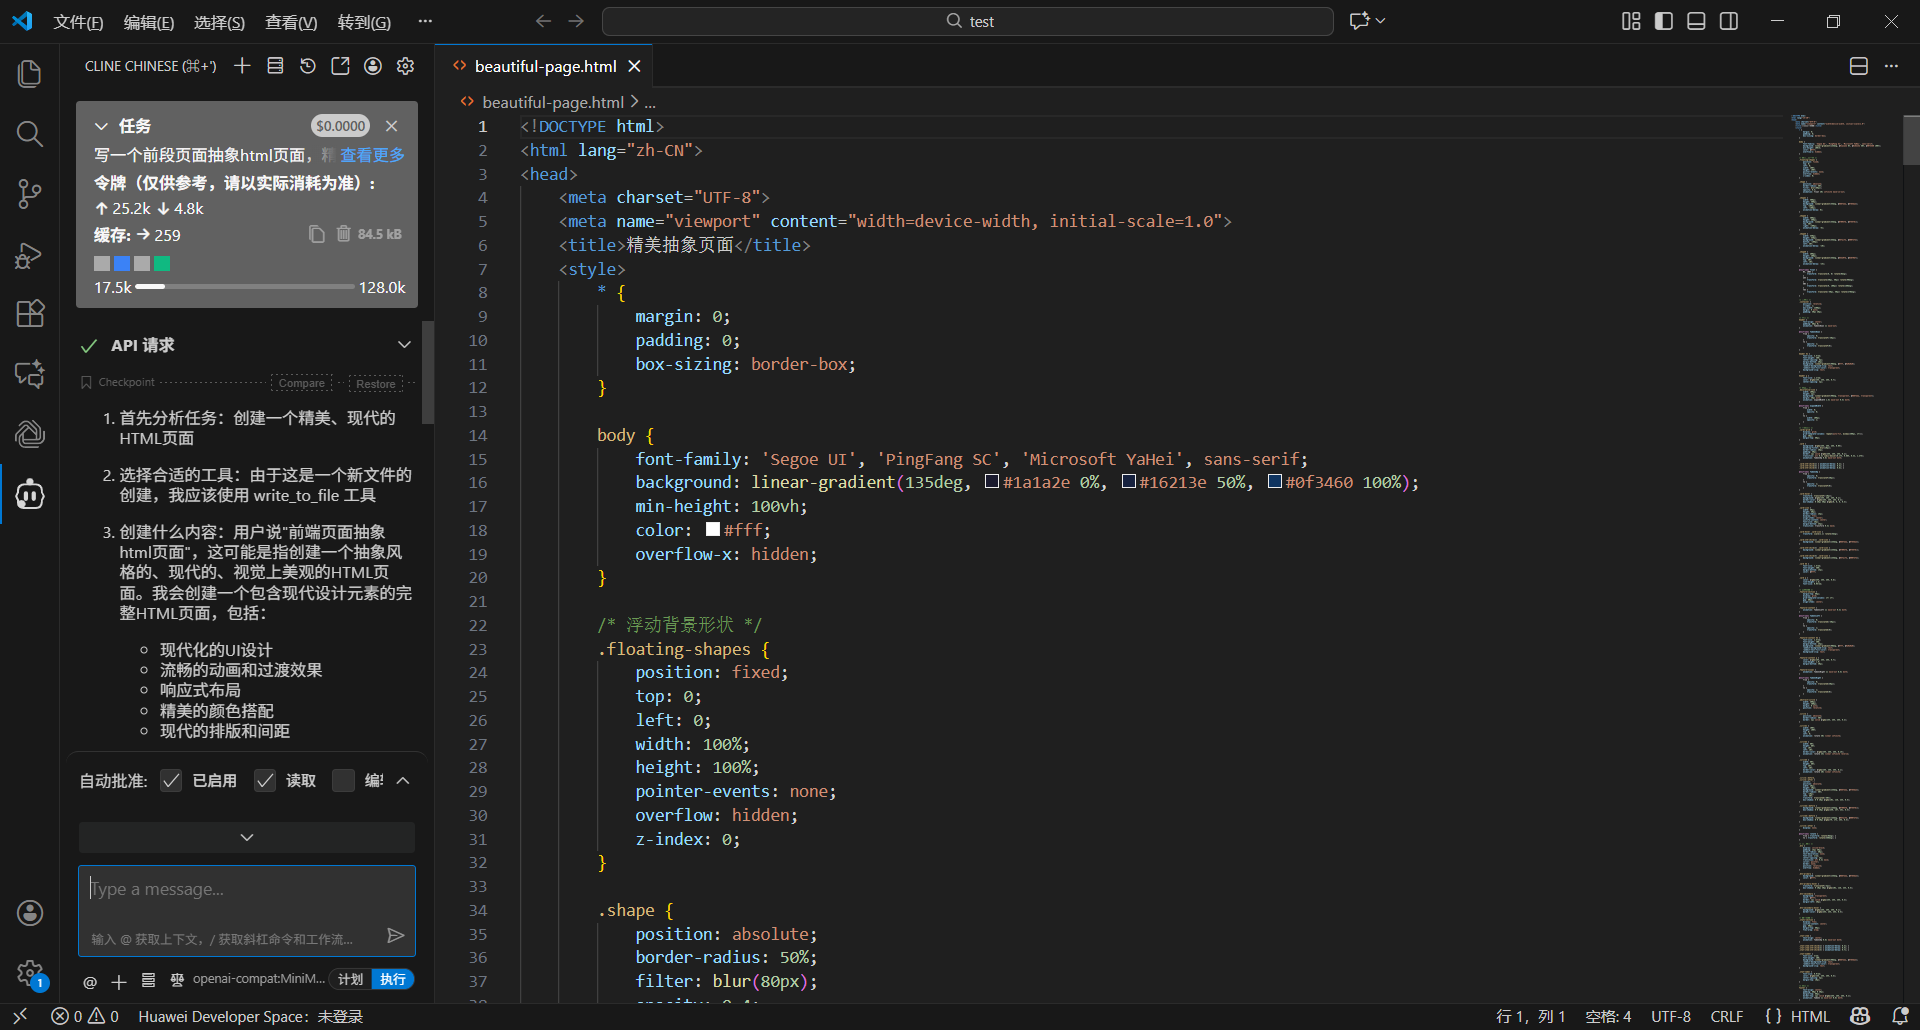Click the Cline history icon
This screenshot has height=1030, width=1920.
[308, 66]
